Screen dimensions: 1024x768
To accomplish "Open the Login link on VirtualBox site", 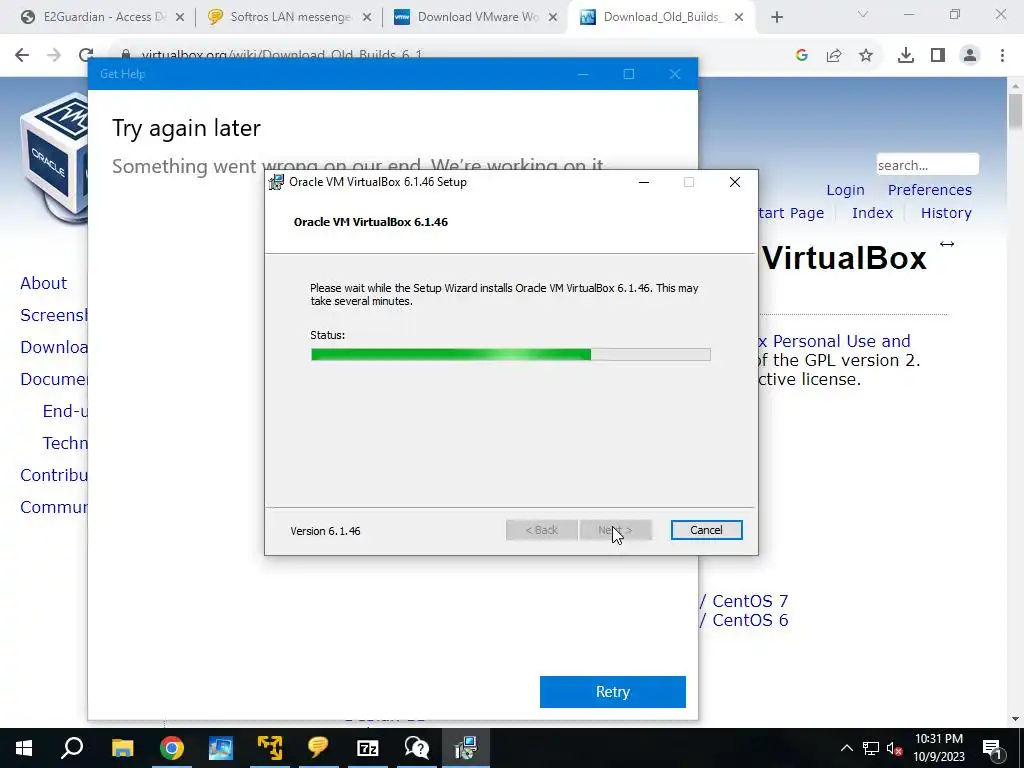I will point(845,190).
